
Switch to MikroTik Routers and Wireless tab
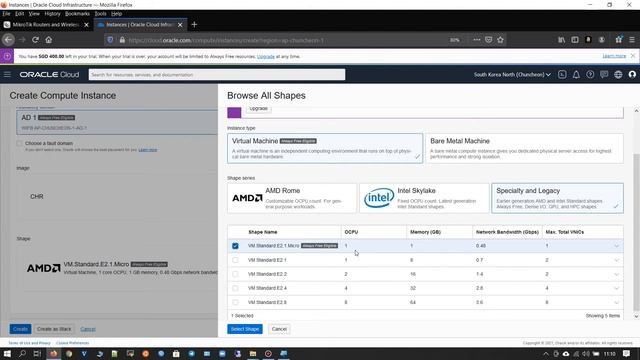tap(46, 24)
